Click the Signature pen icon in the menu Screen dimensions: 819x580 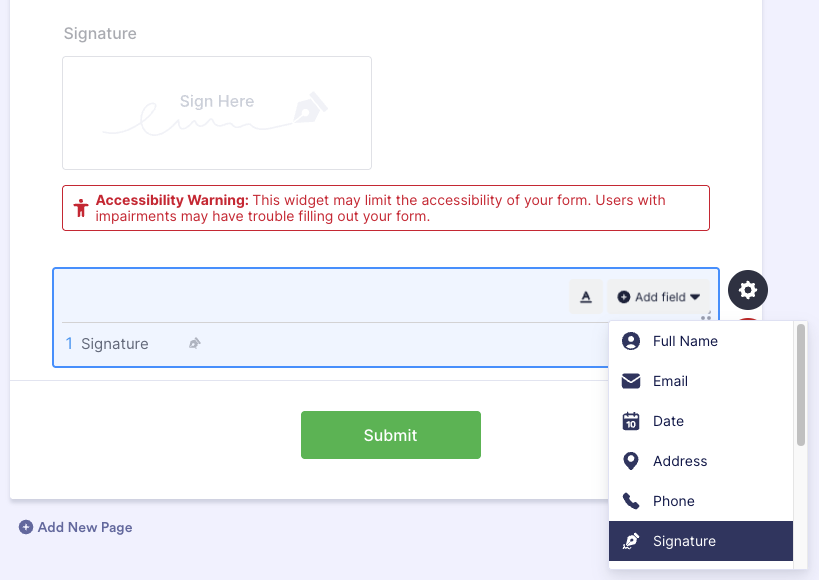pyautogui.click(x=629, y=541)
